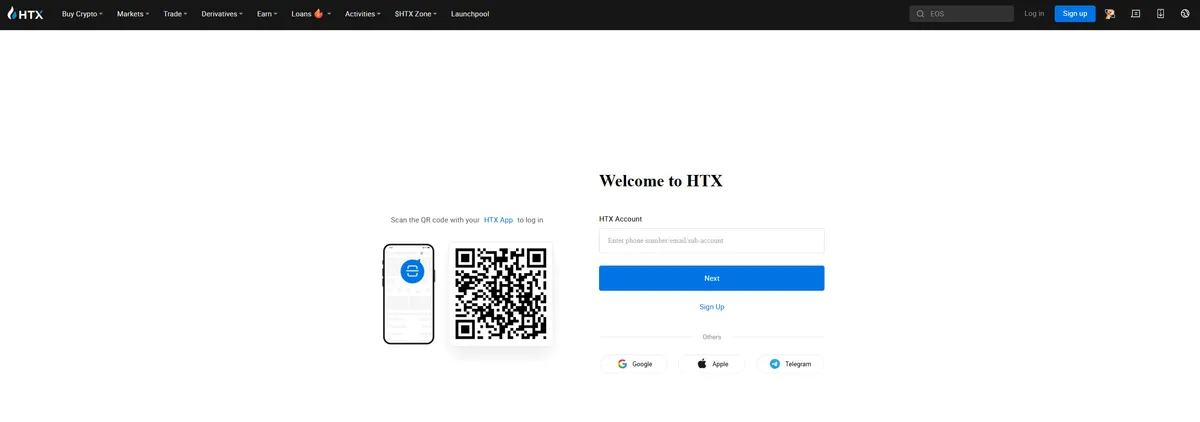Sign in with the Apple icon

pyautogui.click(x=702, y=364)
